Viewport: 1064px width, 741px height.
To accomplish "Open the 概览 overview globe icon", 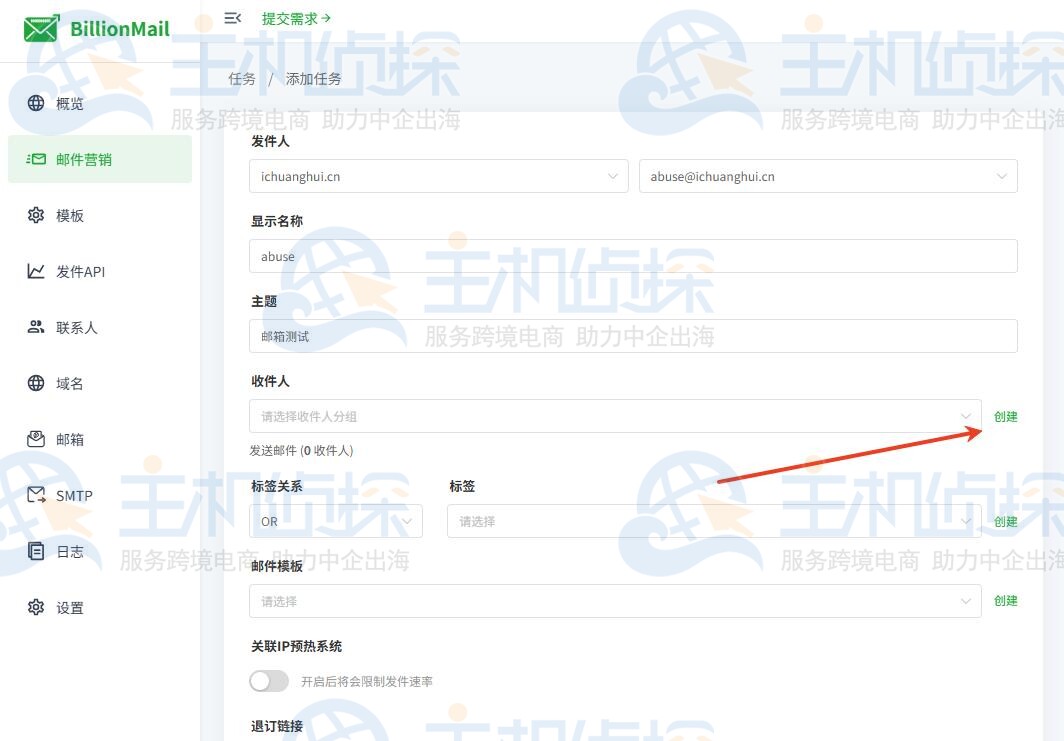I will tap(36, 103).
